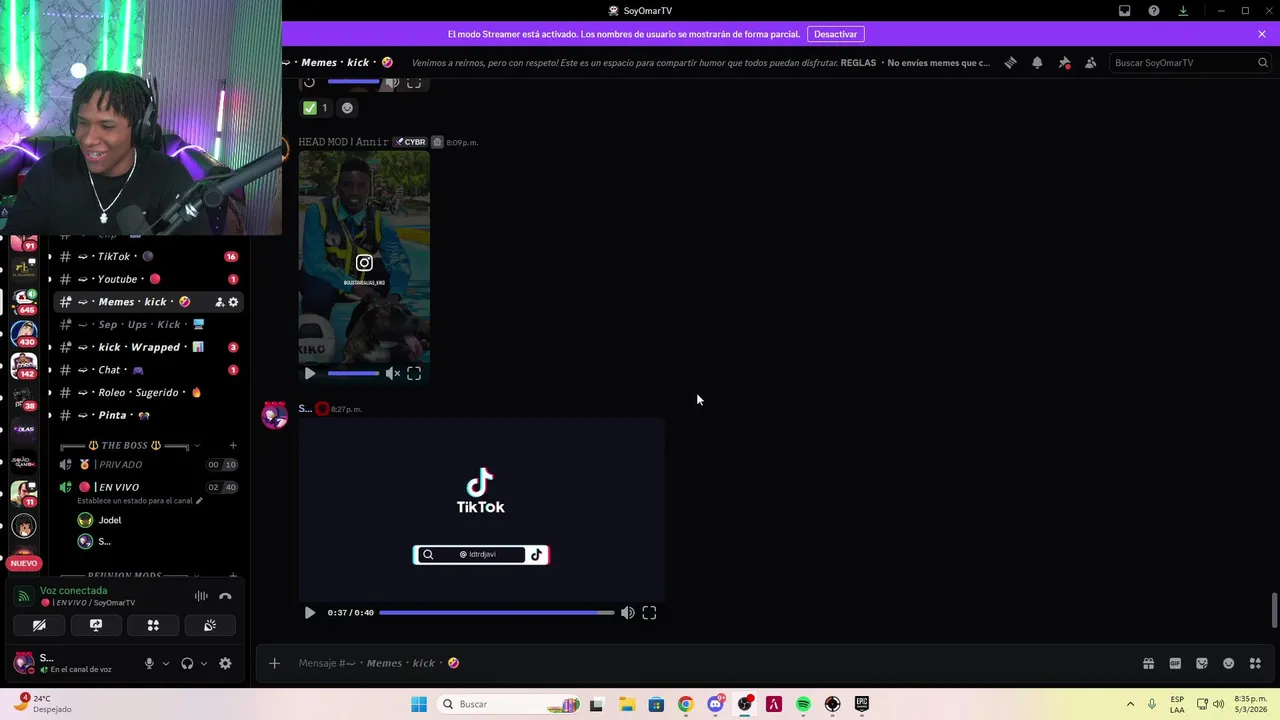Expand threads arrow beside Youtube channel
This screenshot has height=720, width=1280.
[50, 279]
